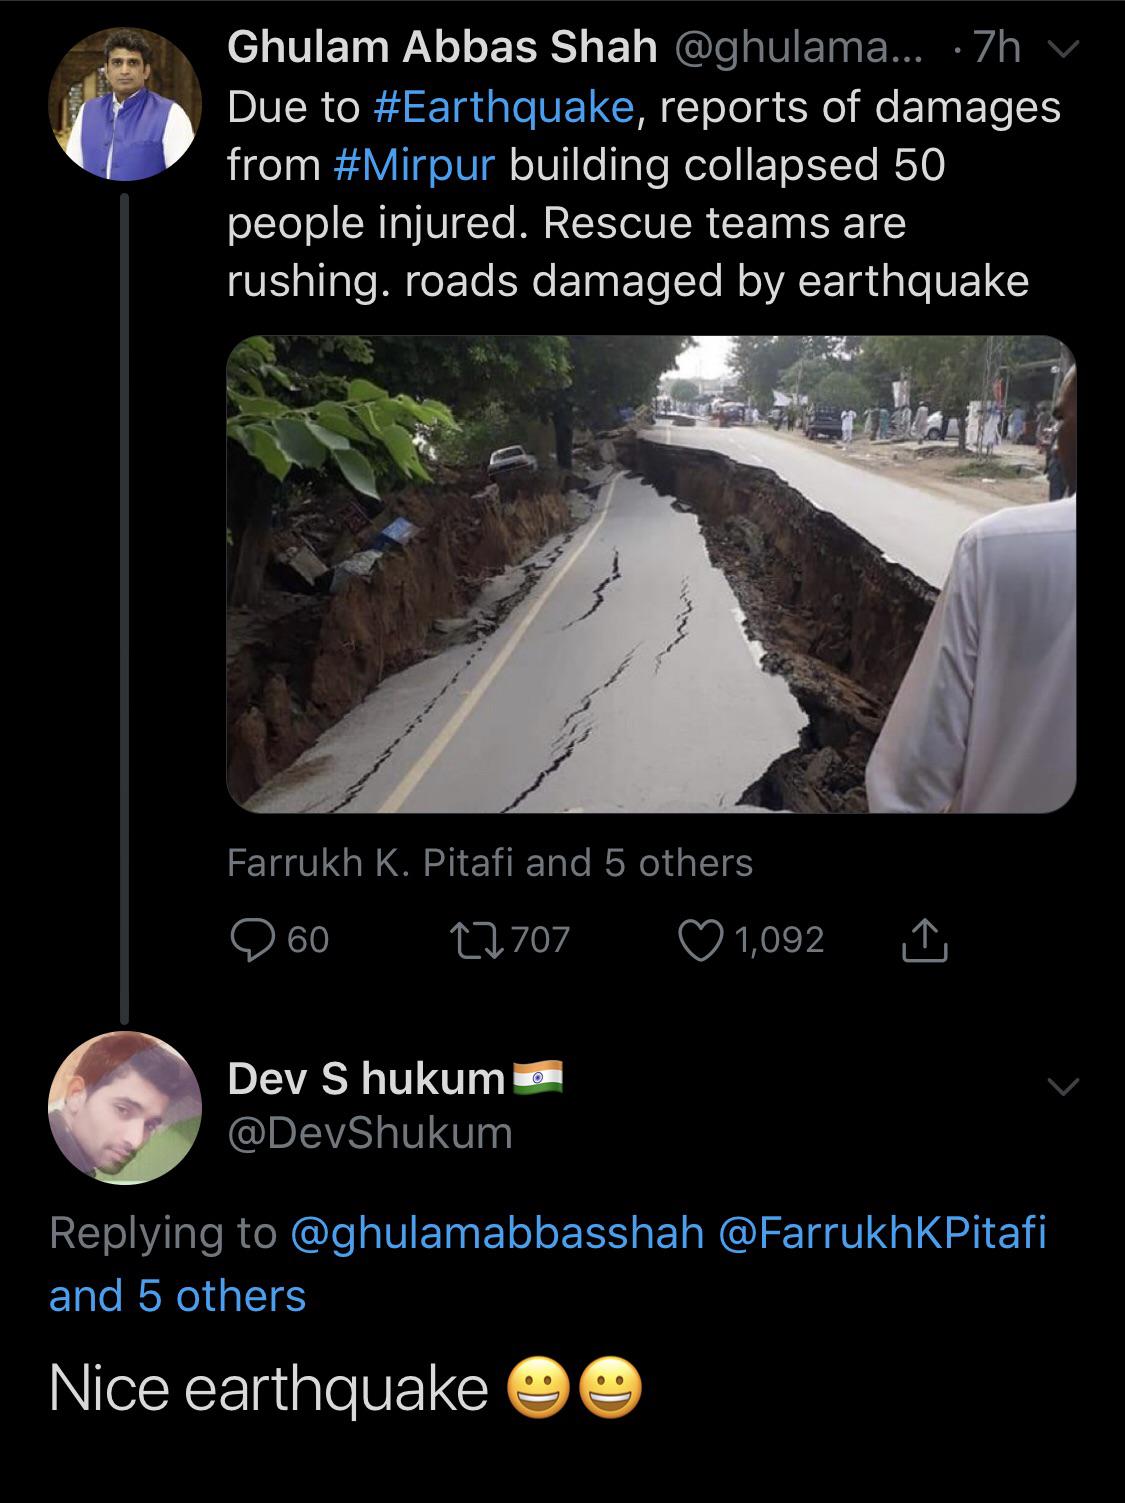Open @ghulamabbasshah mention in reply
This screenshot has width=1125, height=1503.
(x=496, y=1232)
